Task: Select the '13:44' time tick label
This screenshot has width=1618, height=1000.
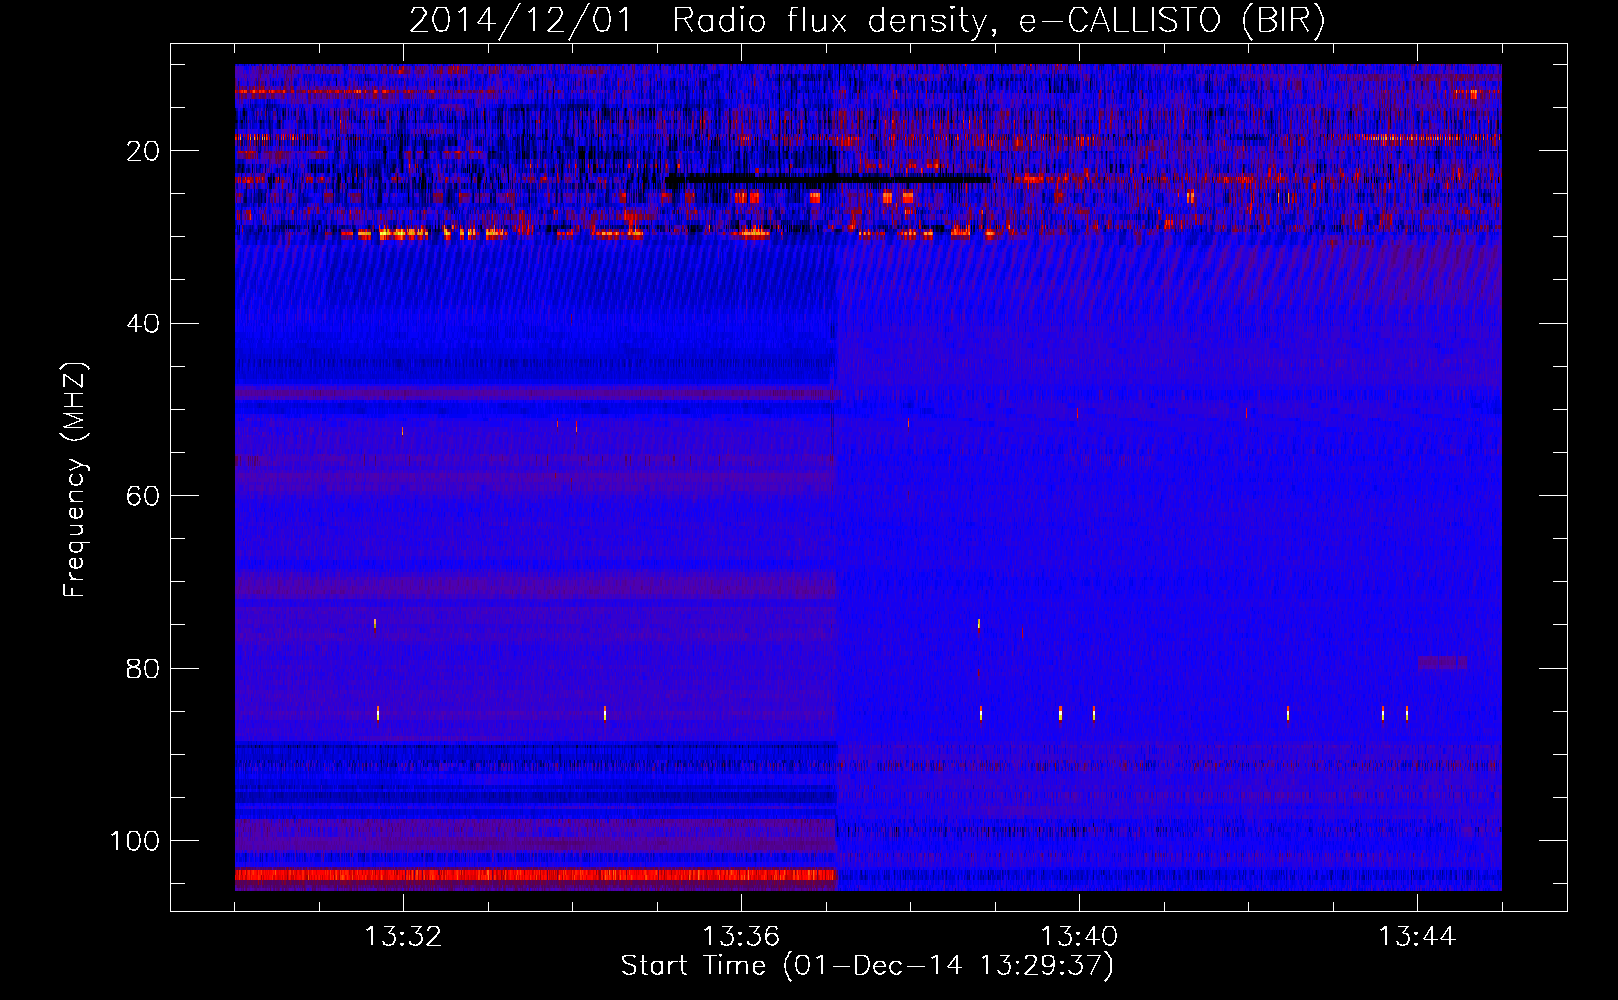Action: 1417,937
